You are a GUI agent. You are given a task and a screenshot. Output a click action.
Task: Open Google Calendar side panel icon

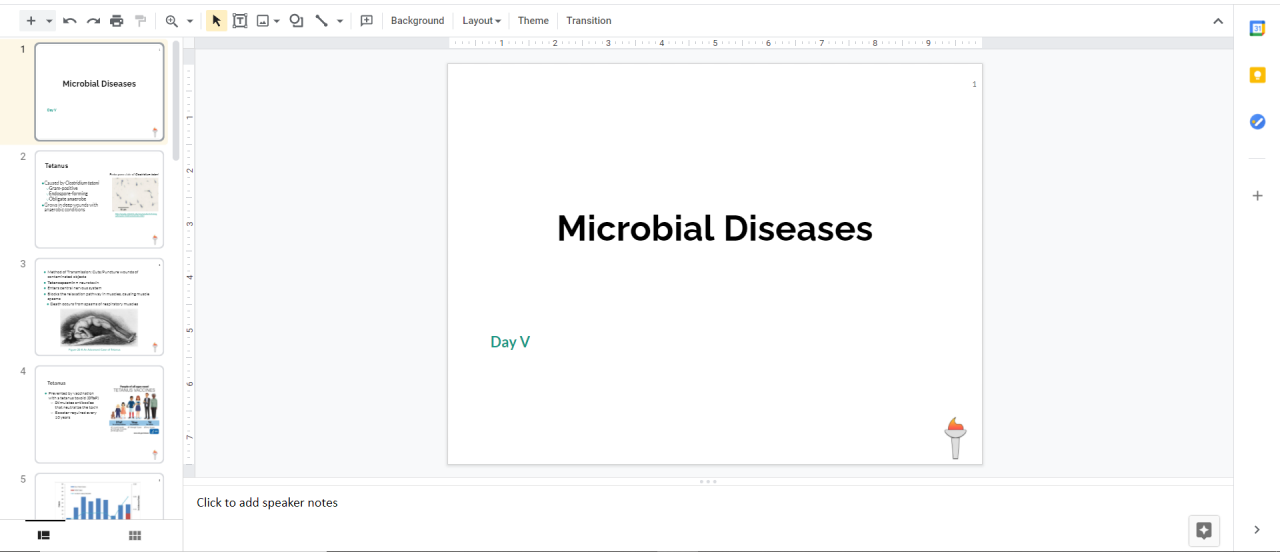tap(1258, 29)
